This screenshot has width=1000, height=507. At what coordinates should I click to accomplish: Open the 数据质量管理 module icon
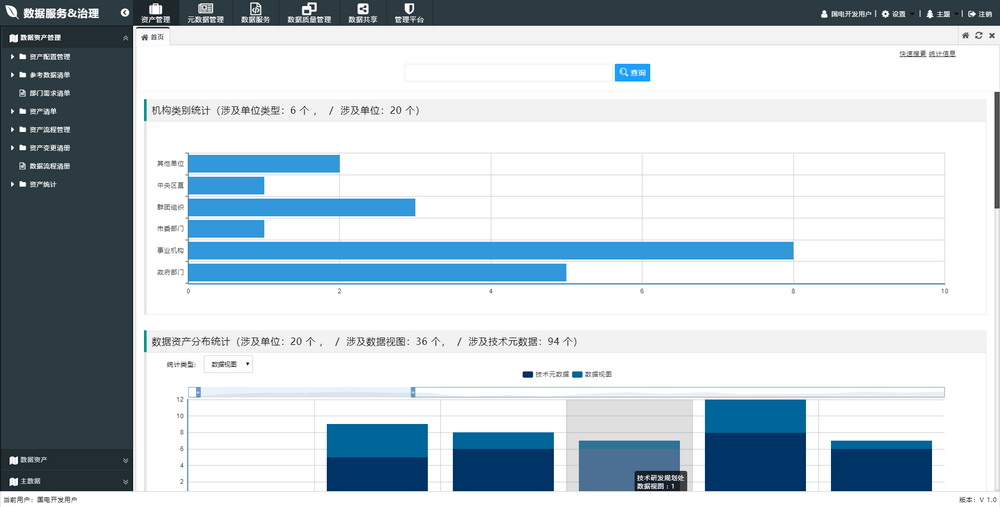coord(308,9)
